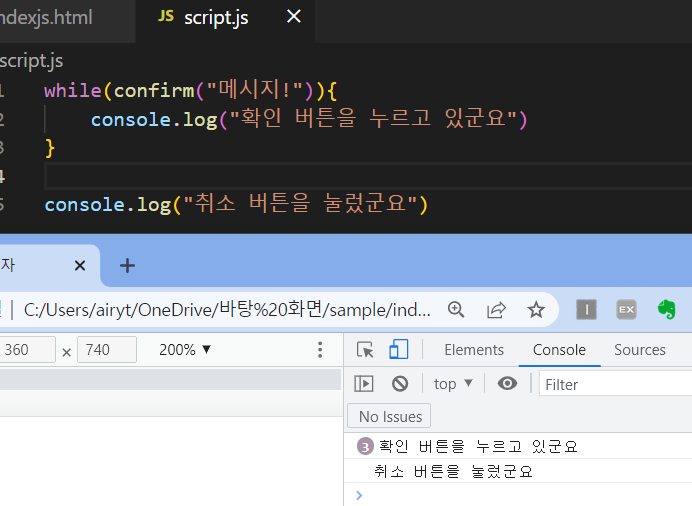The image size is (692, 506).
Task: Toggle the device toolbar icon
Action: coord(399,350)
